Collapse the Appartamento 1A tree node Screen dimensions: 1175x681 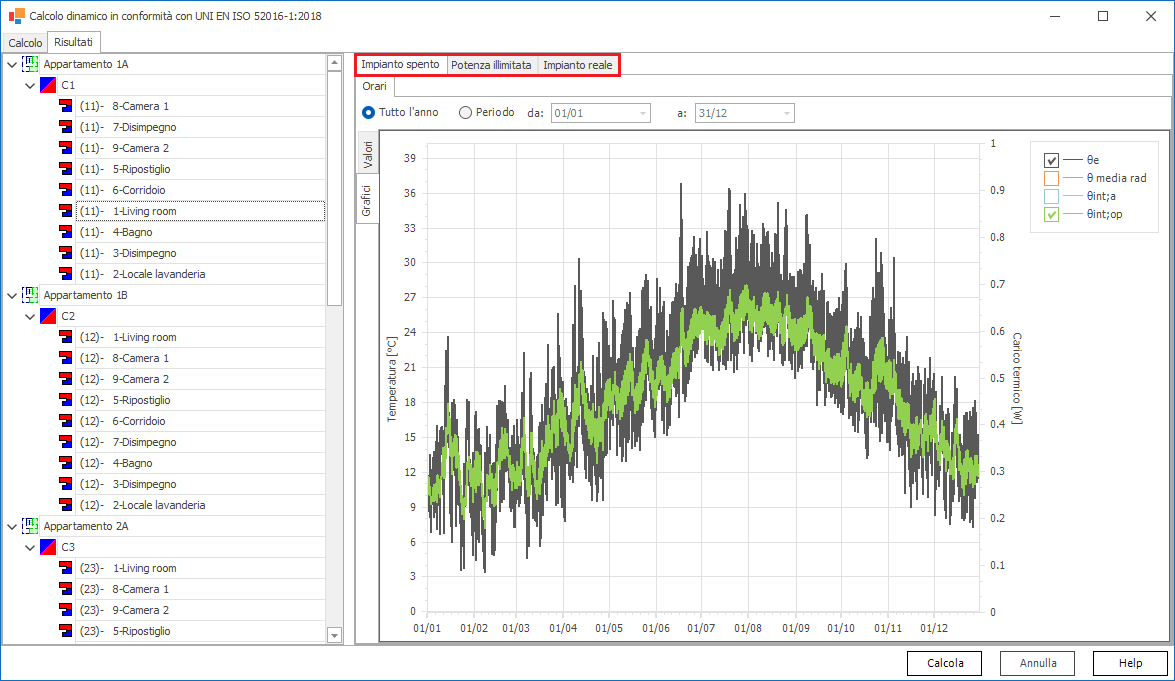coord(12,64)
